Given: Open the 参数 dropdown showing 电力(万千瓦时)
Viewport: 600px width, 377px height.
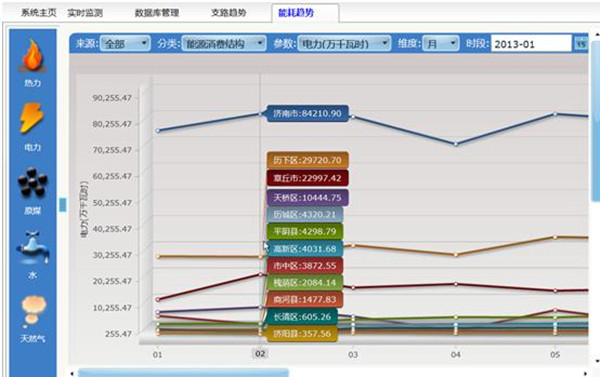Looking at the screenshot, I should click(344, 44).
